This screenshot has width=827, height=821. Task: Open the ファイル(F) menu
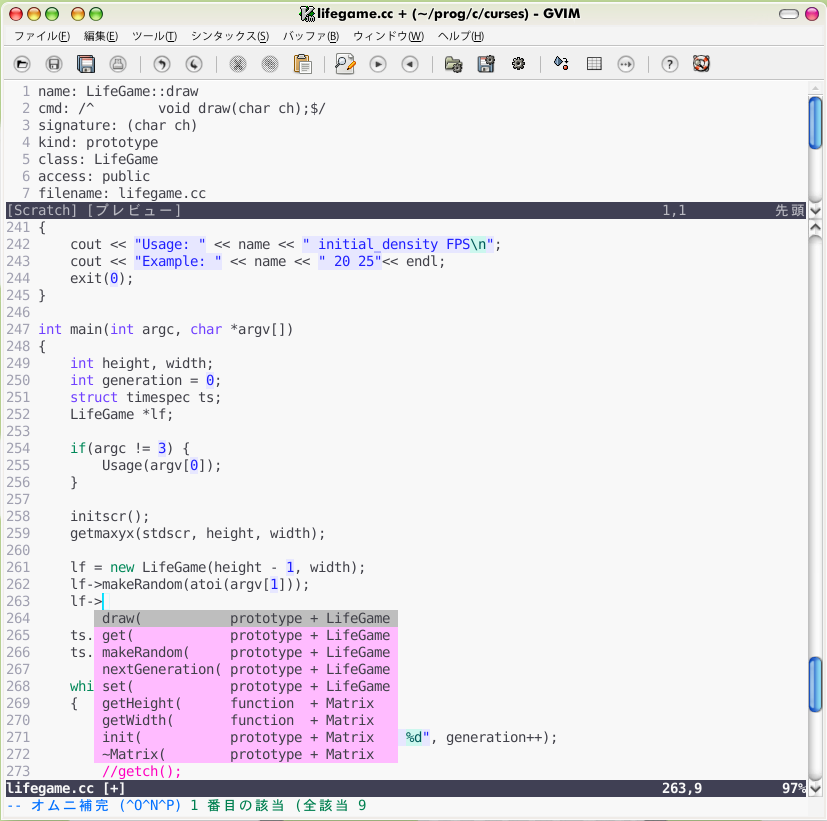click(x=42, y=36)
